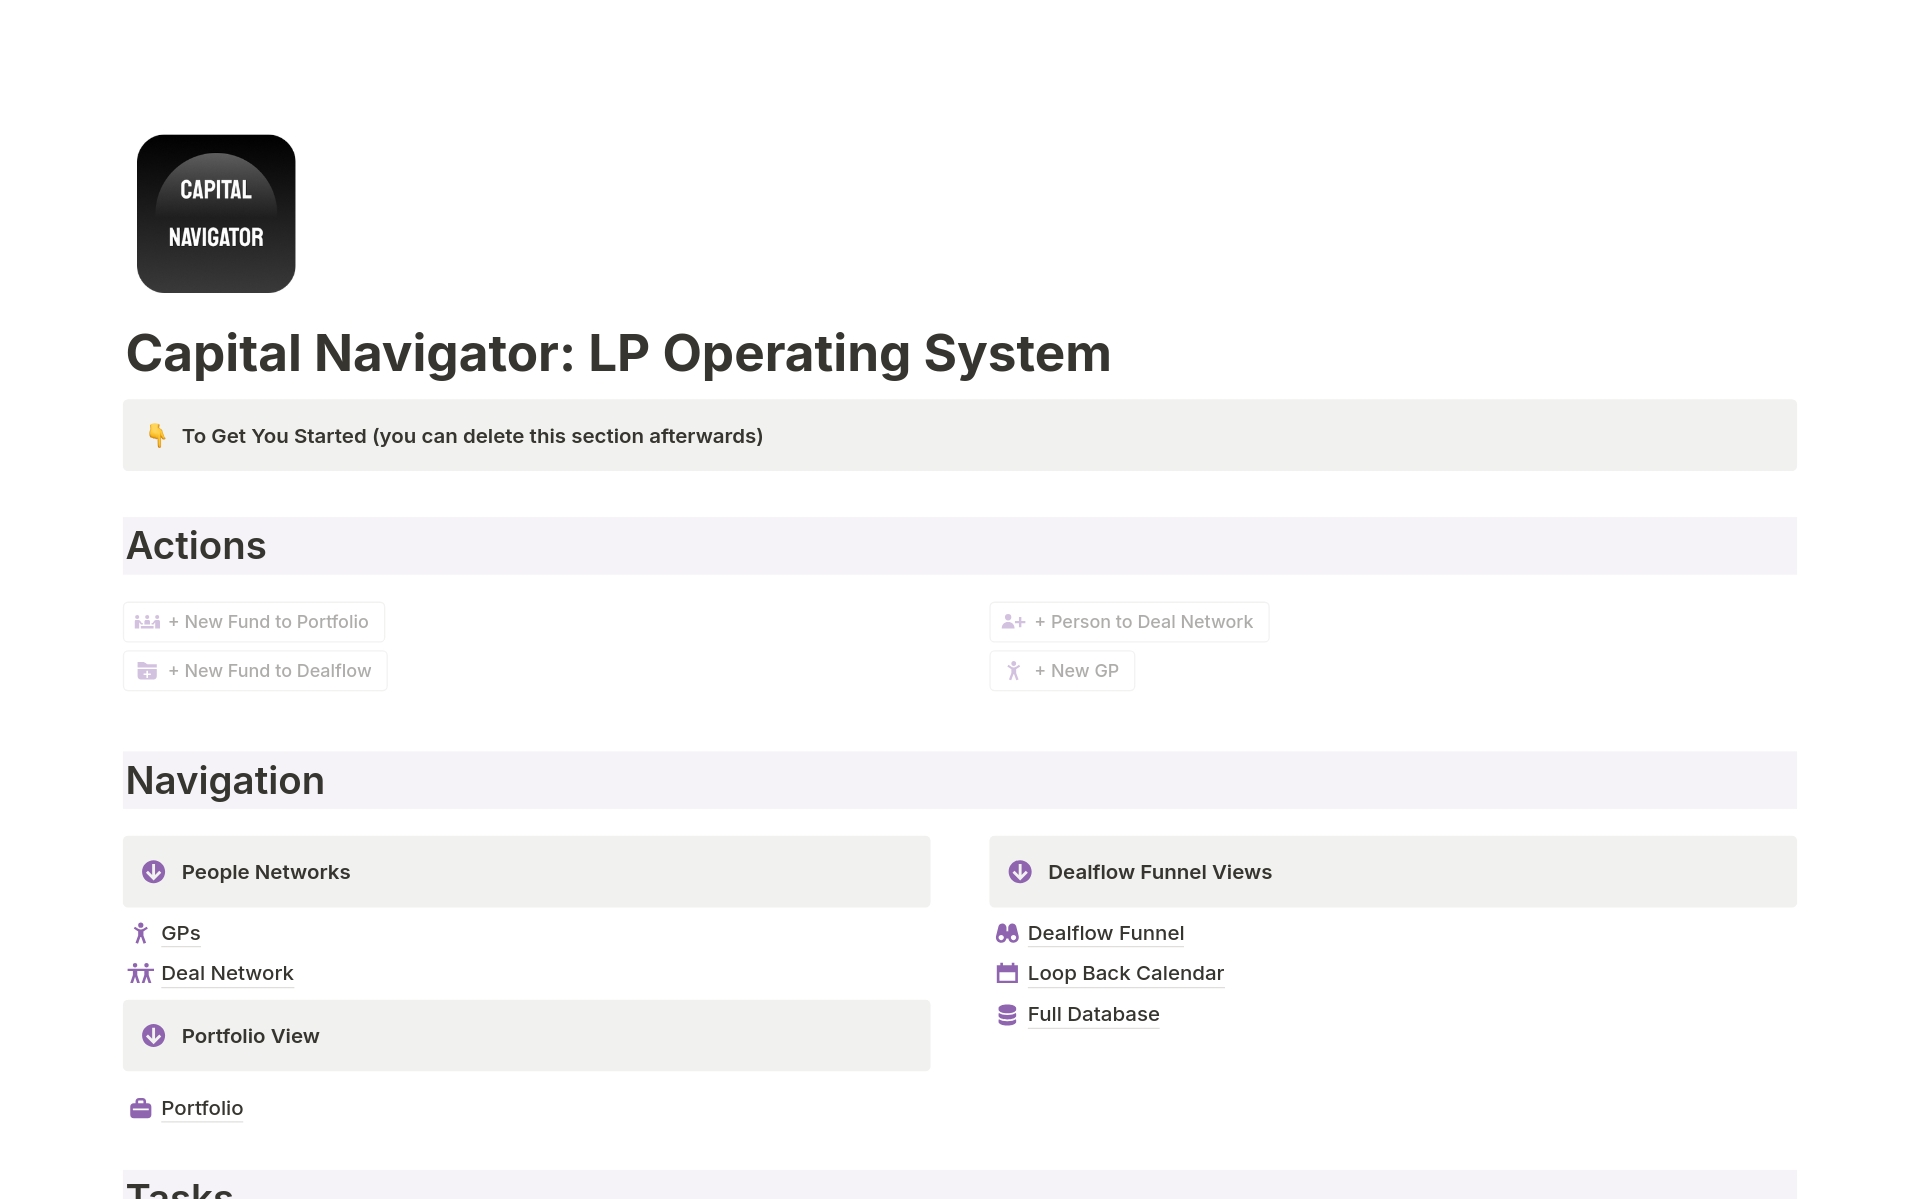Click the person icon beside GPs
This screenshot has width=1920, height=1199.
click(141, 933)
